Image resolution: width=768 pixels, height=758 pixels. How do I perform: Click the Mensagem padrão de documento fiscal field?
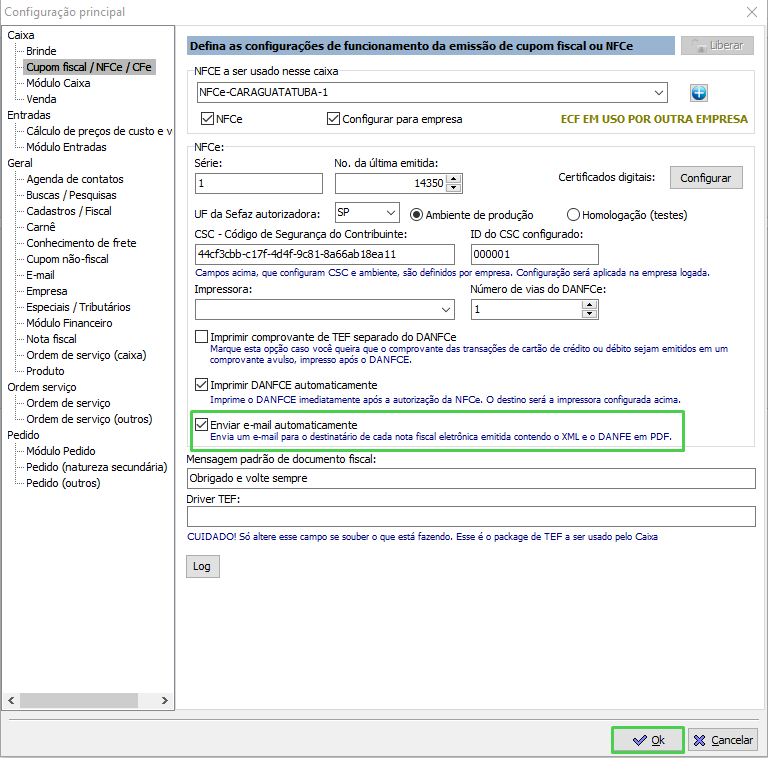pos(471,478)
